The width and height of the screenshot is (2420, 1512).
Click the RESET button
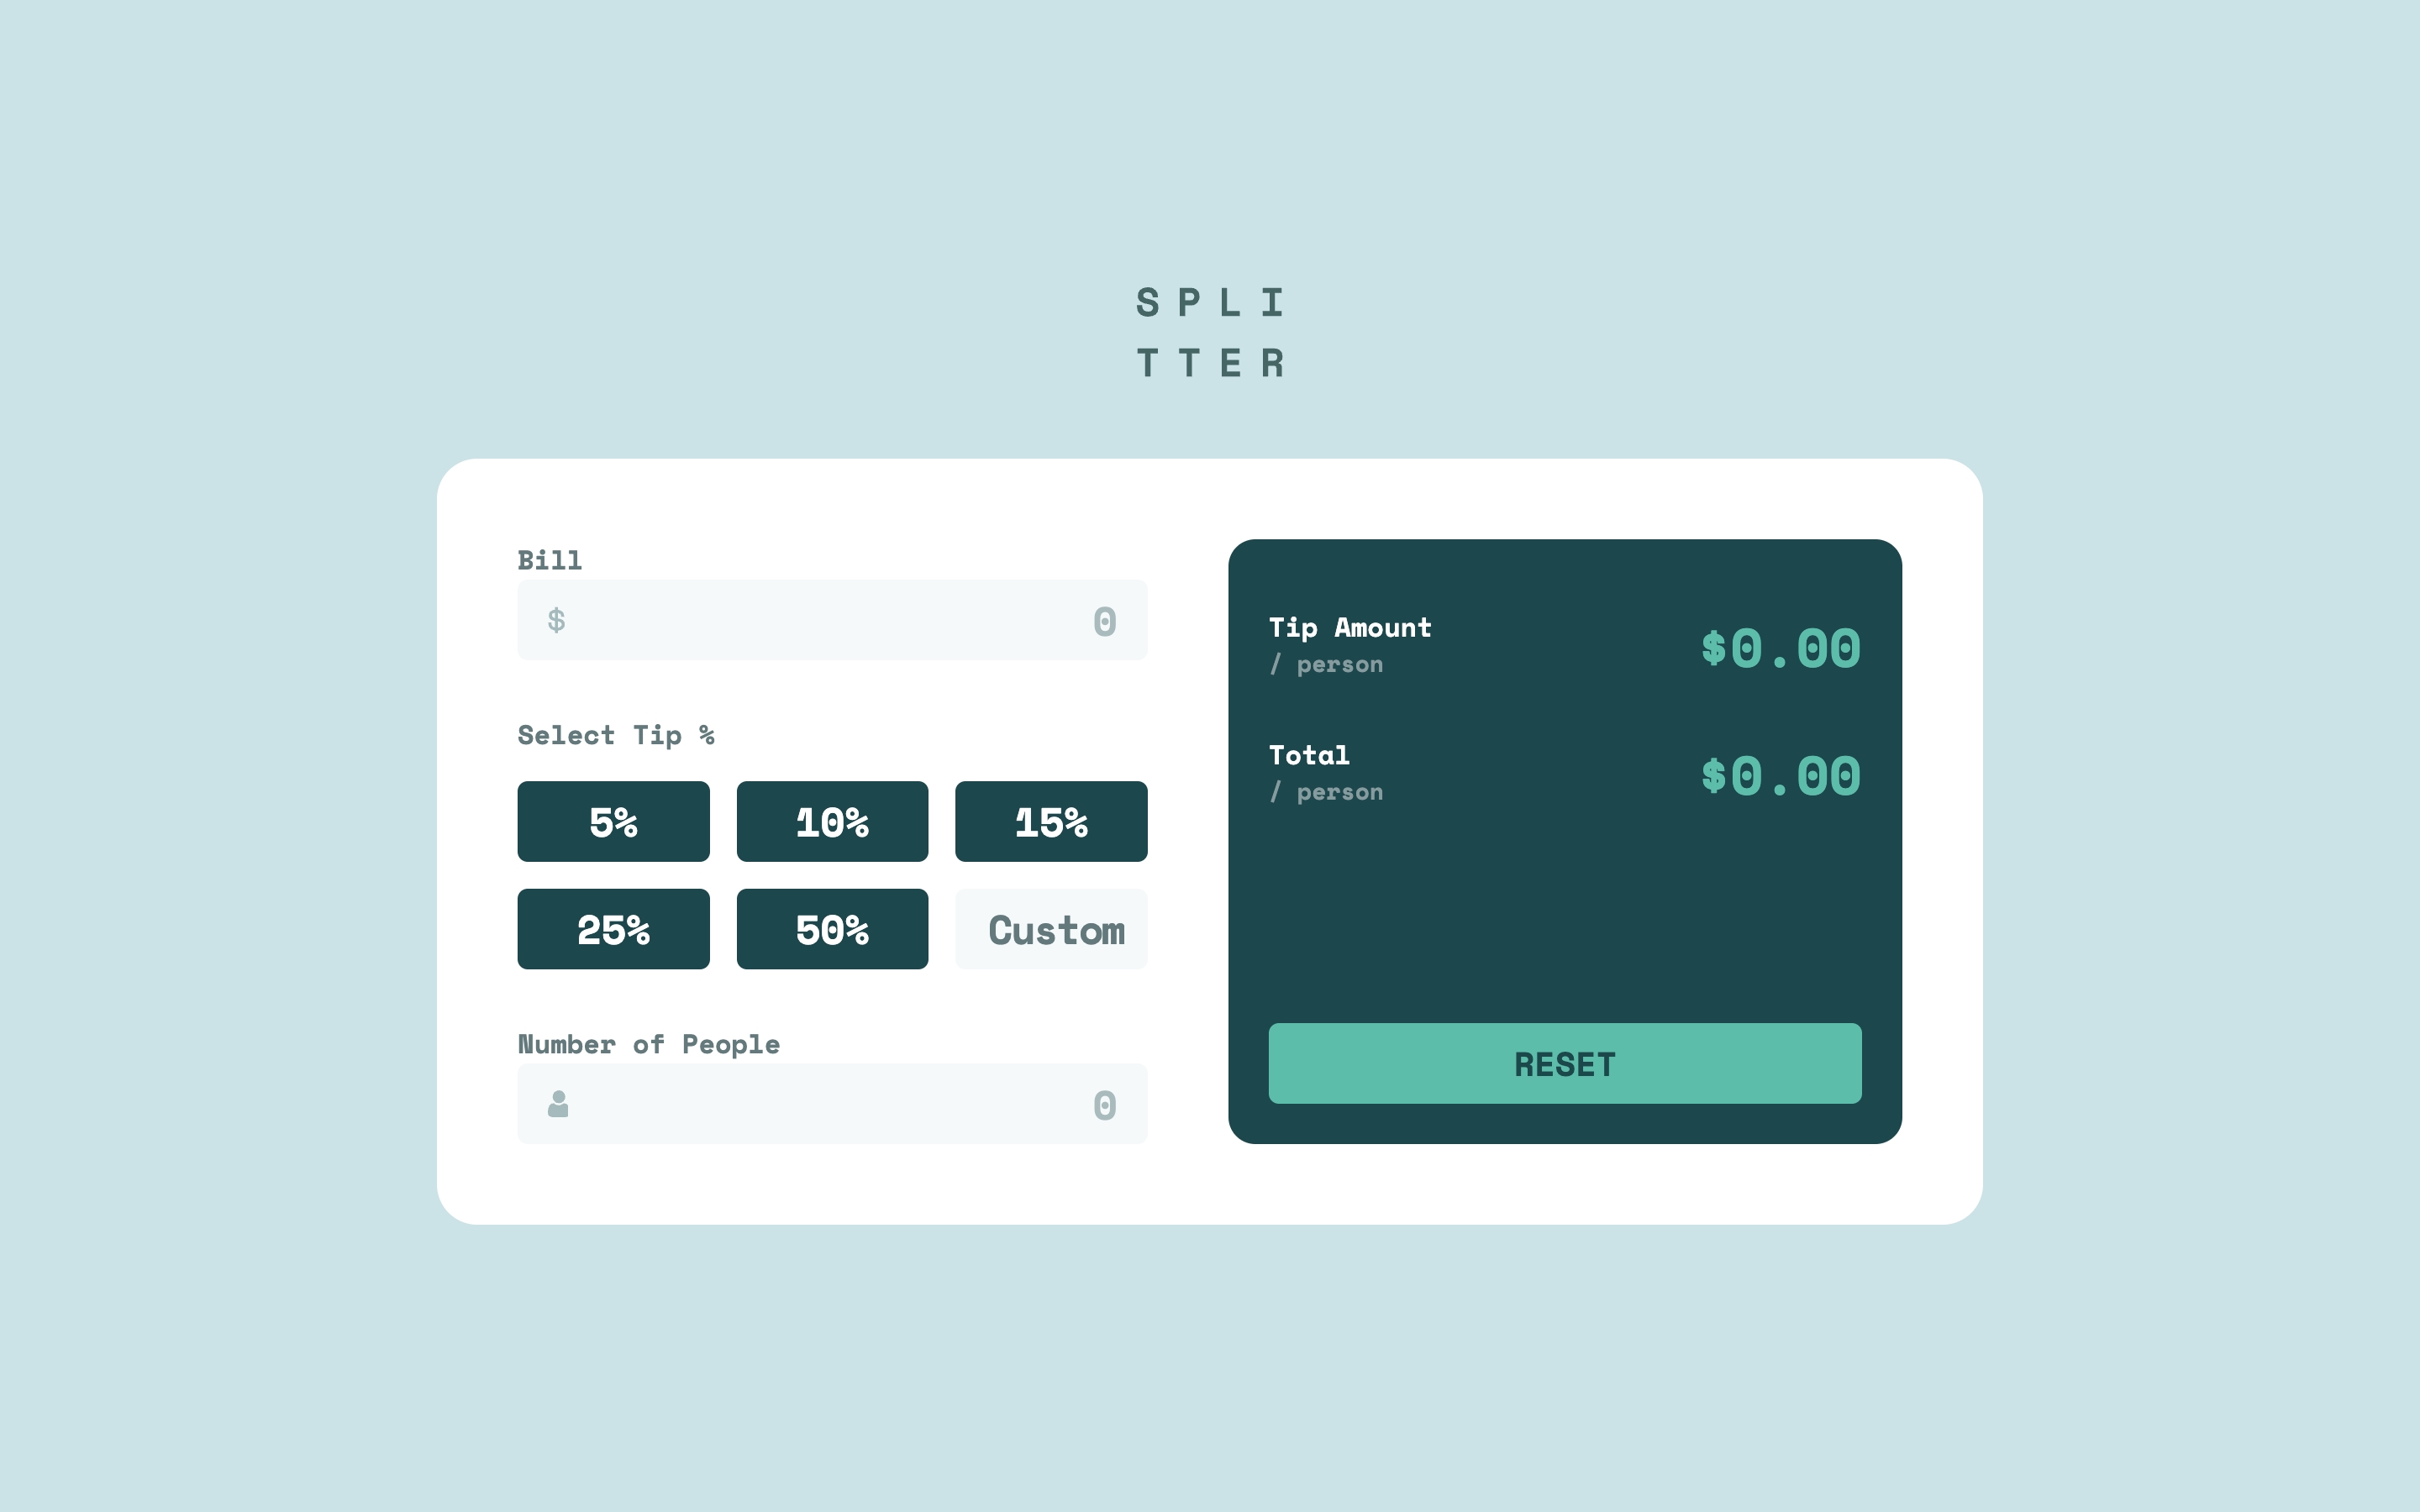tap(1565, 1064)
